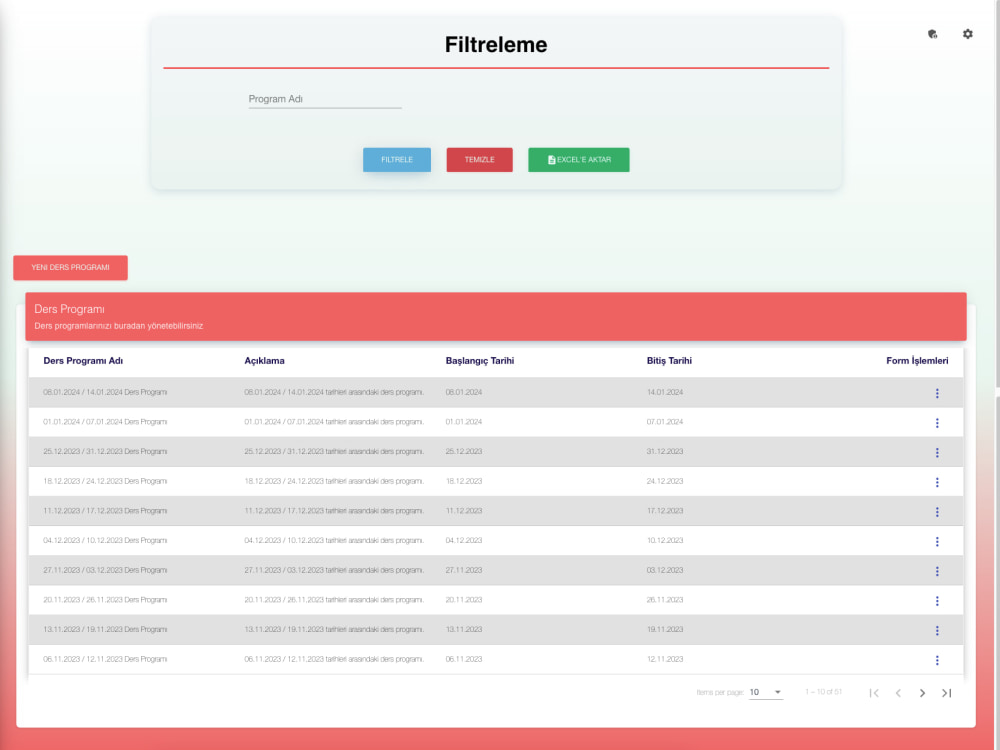
Task: Click end date cell 03.12.2023
Action: (665, 570)
